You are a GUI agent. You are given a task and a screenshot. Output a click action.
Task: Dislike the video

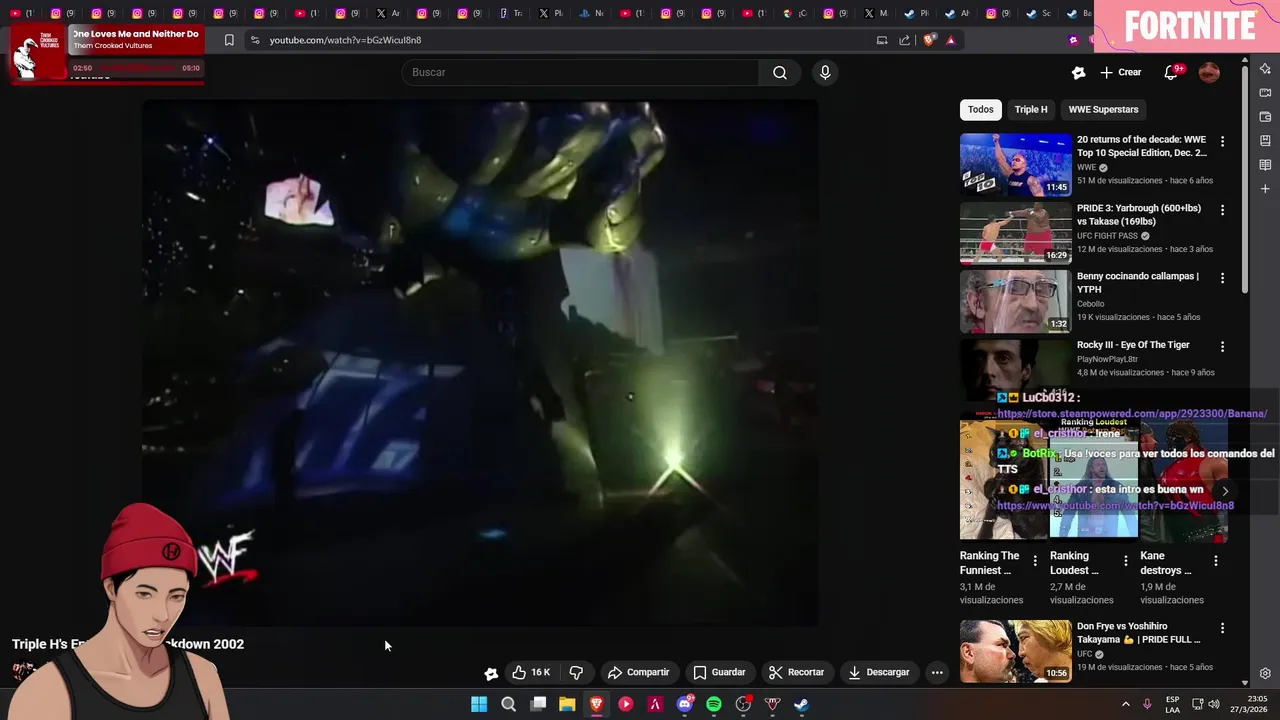(576, 672)
